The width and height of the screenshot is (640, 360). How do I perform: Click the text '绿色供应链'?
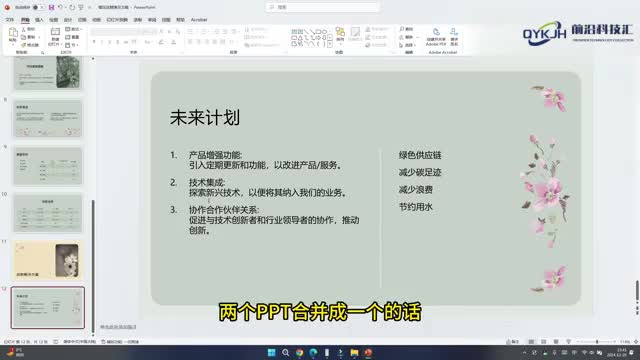(420, 155)
